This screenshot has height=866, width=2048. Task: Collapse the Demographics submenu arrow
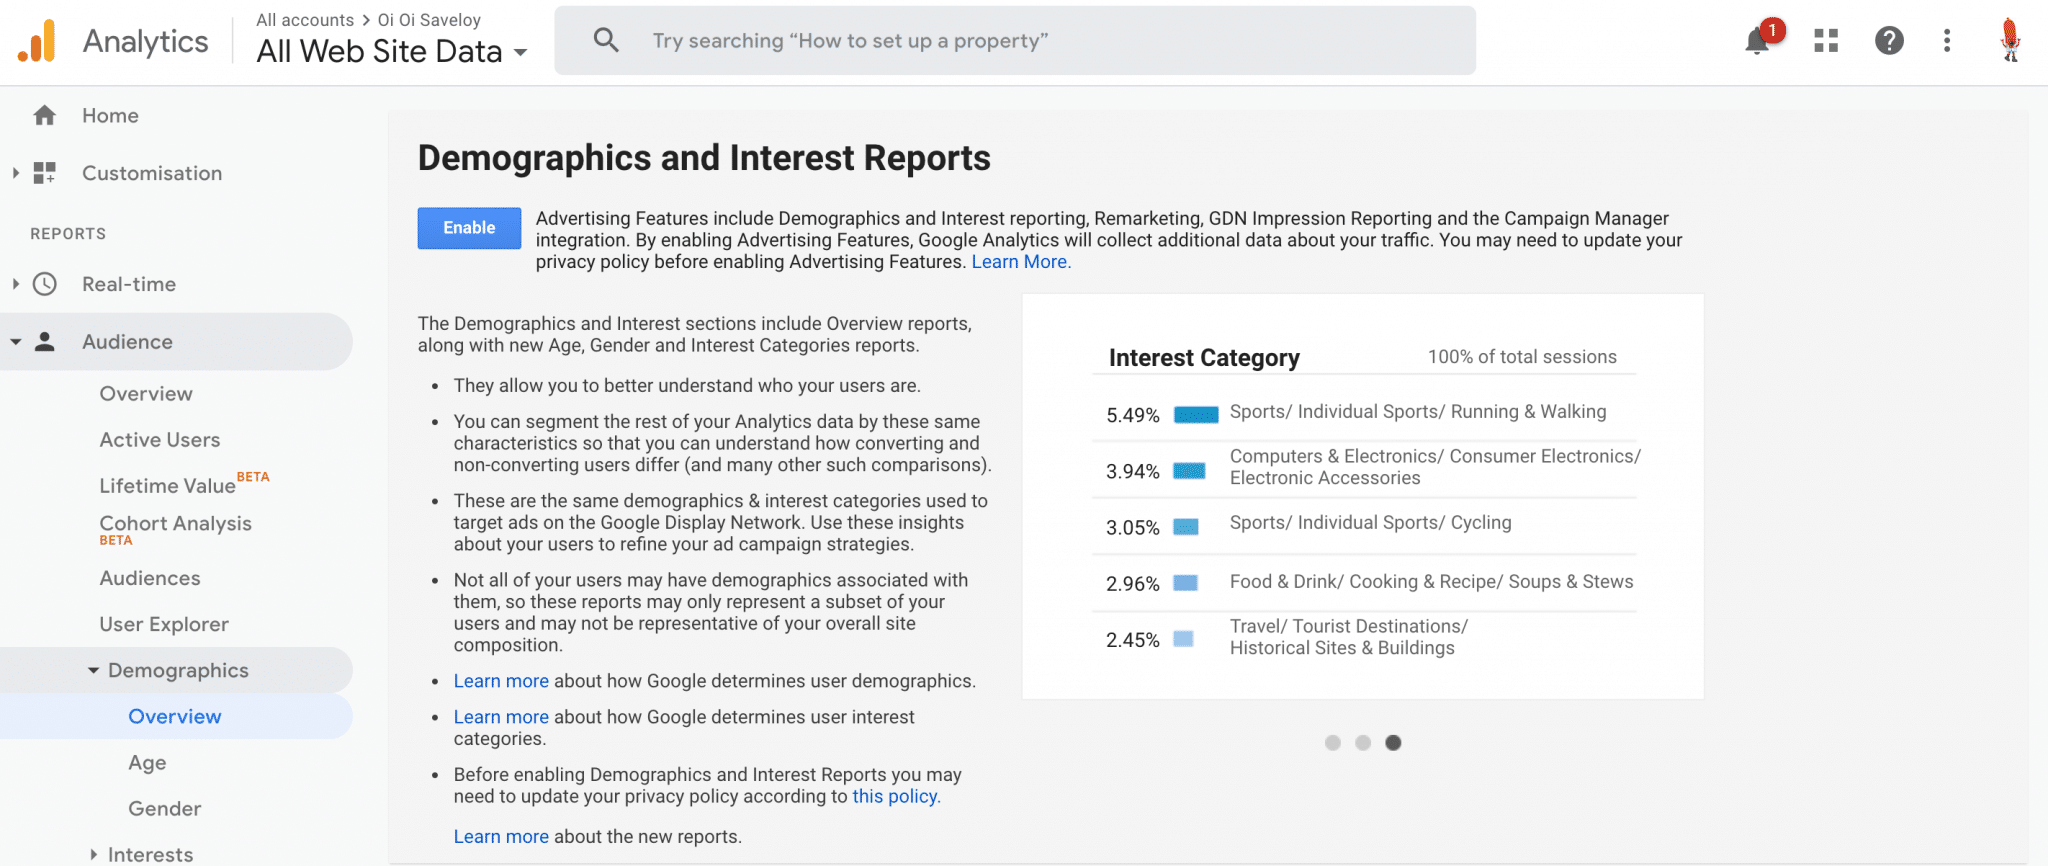(x=93, y=670)
